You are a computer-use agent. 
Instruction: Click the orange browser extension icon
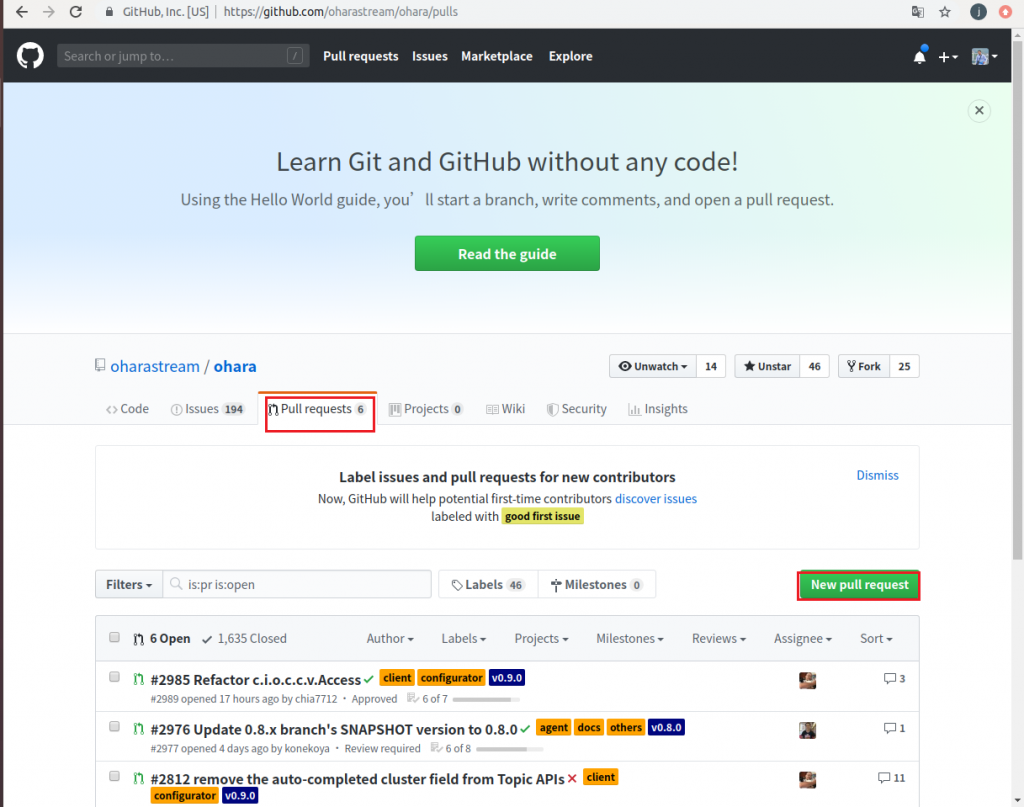[1006, 12]
